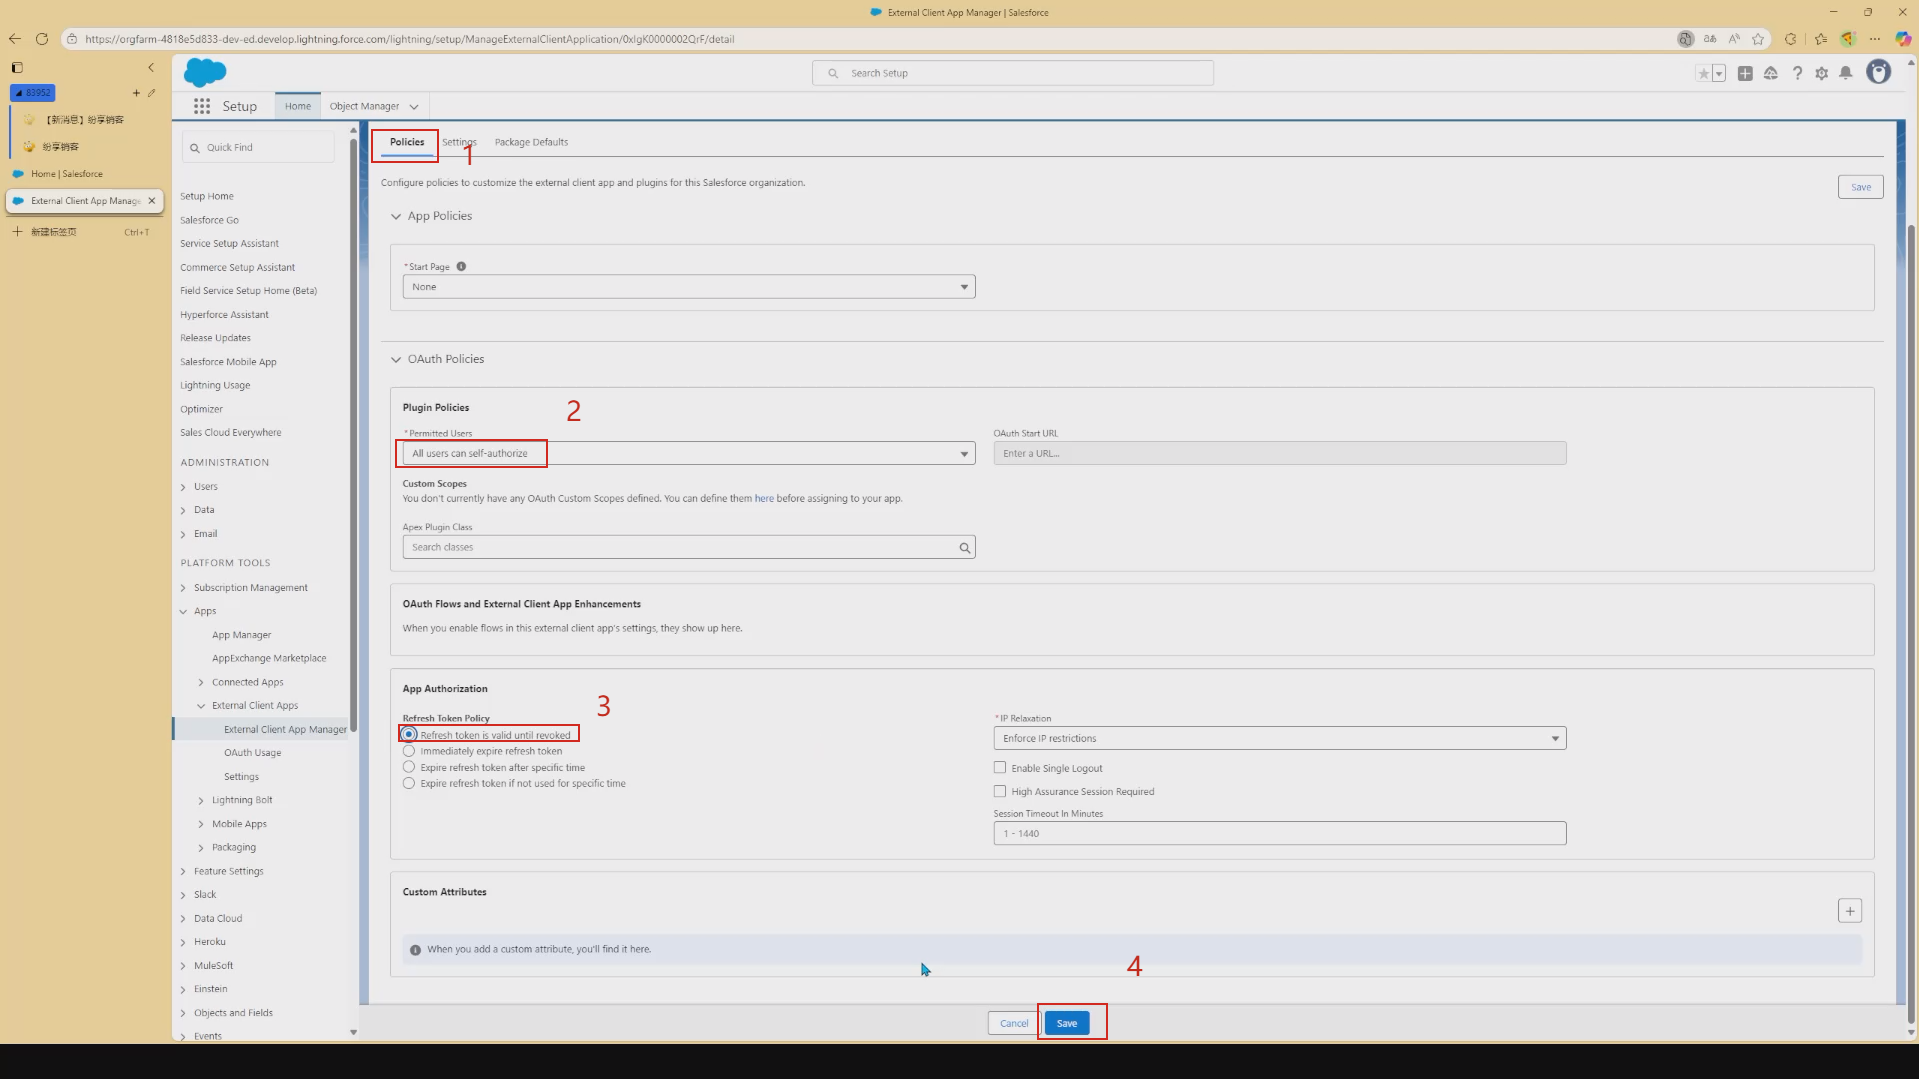Screen dimensions: 1919x1079
Task: Toggle the browser tab actions panel icon
Action: [17, 68]
